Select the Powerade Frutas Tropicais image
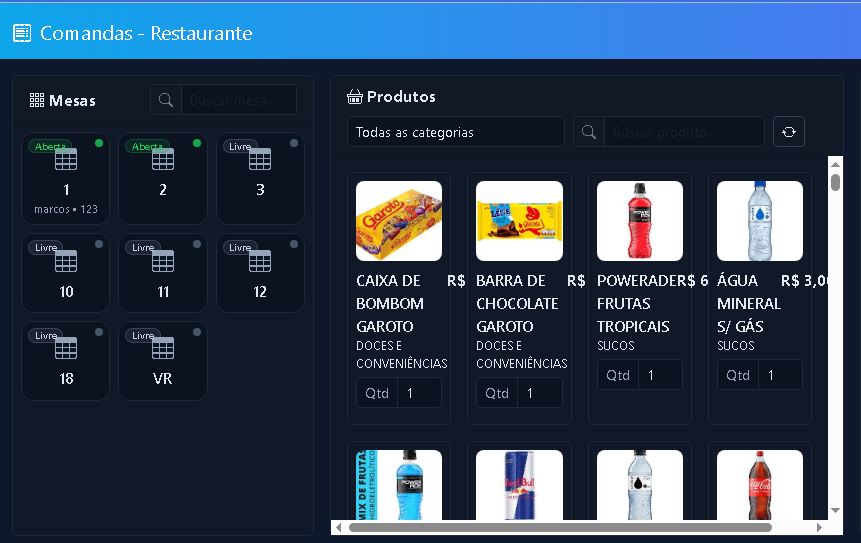Viewport: 861px width, 543px height. click(640, 221)
